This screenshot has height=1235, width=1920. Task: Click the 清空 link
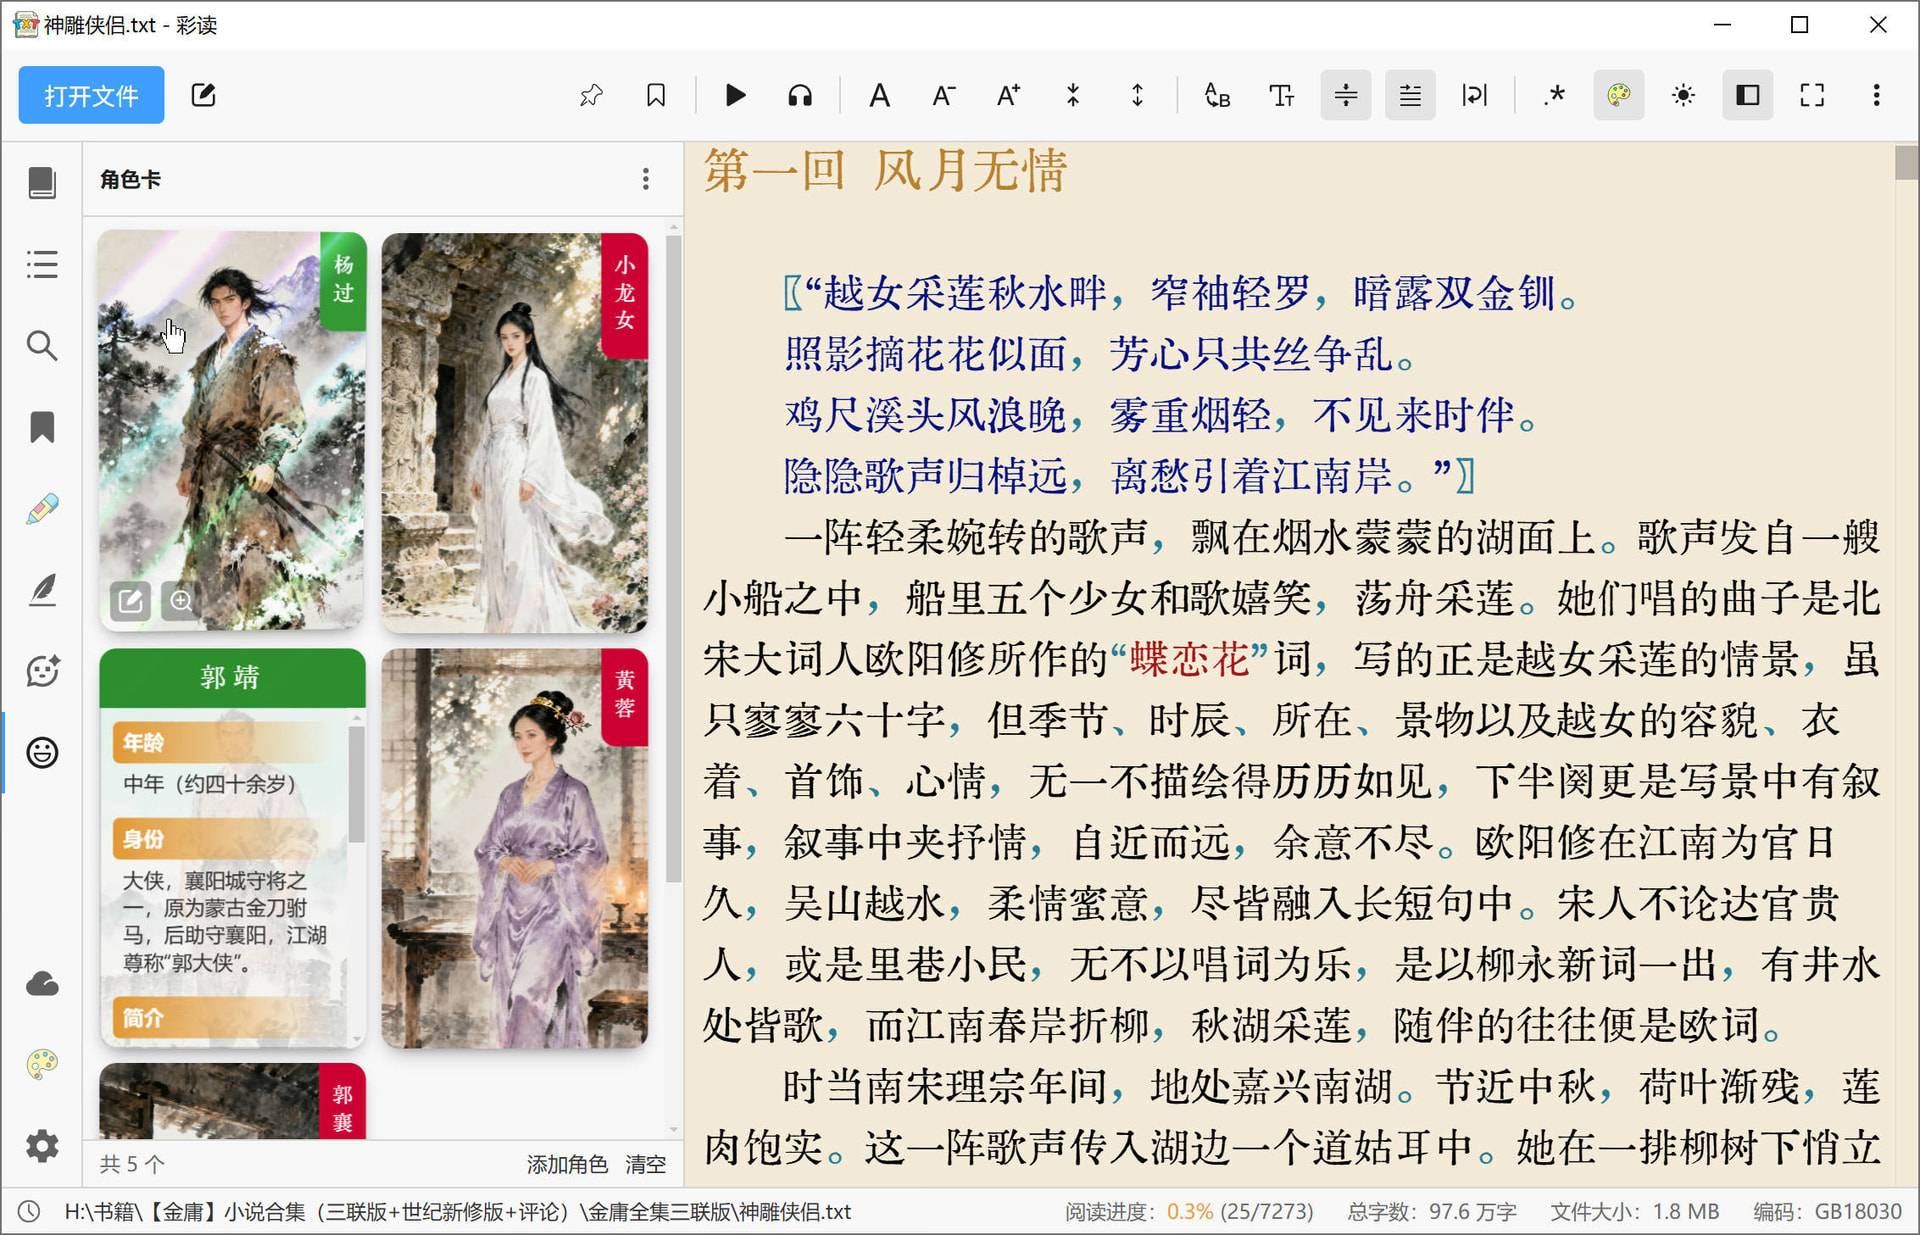(645, 1164)
